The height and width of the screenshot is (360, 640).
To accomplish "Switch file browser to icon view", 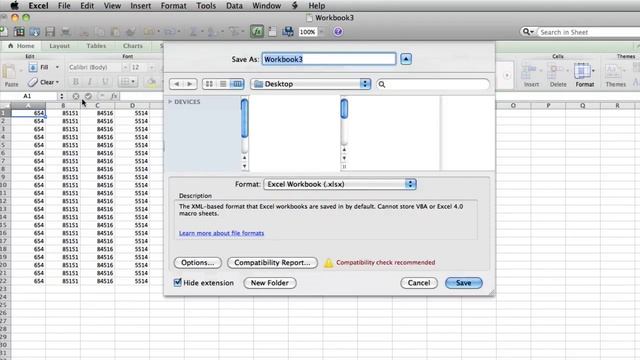I will point(209,84).
